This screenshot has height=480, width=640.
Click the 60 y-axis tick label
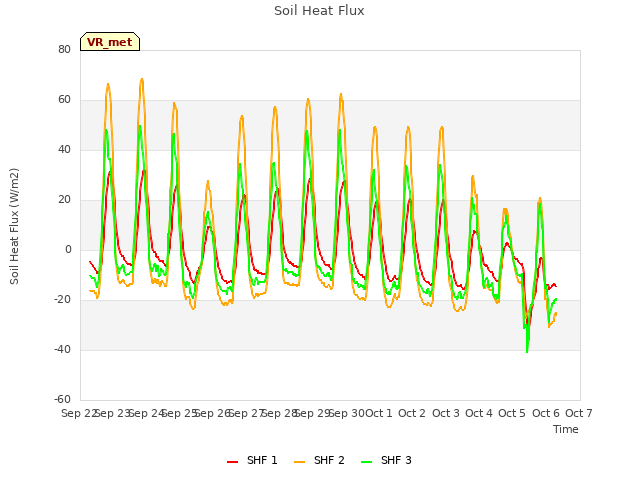coord(64,100)
